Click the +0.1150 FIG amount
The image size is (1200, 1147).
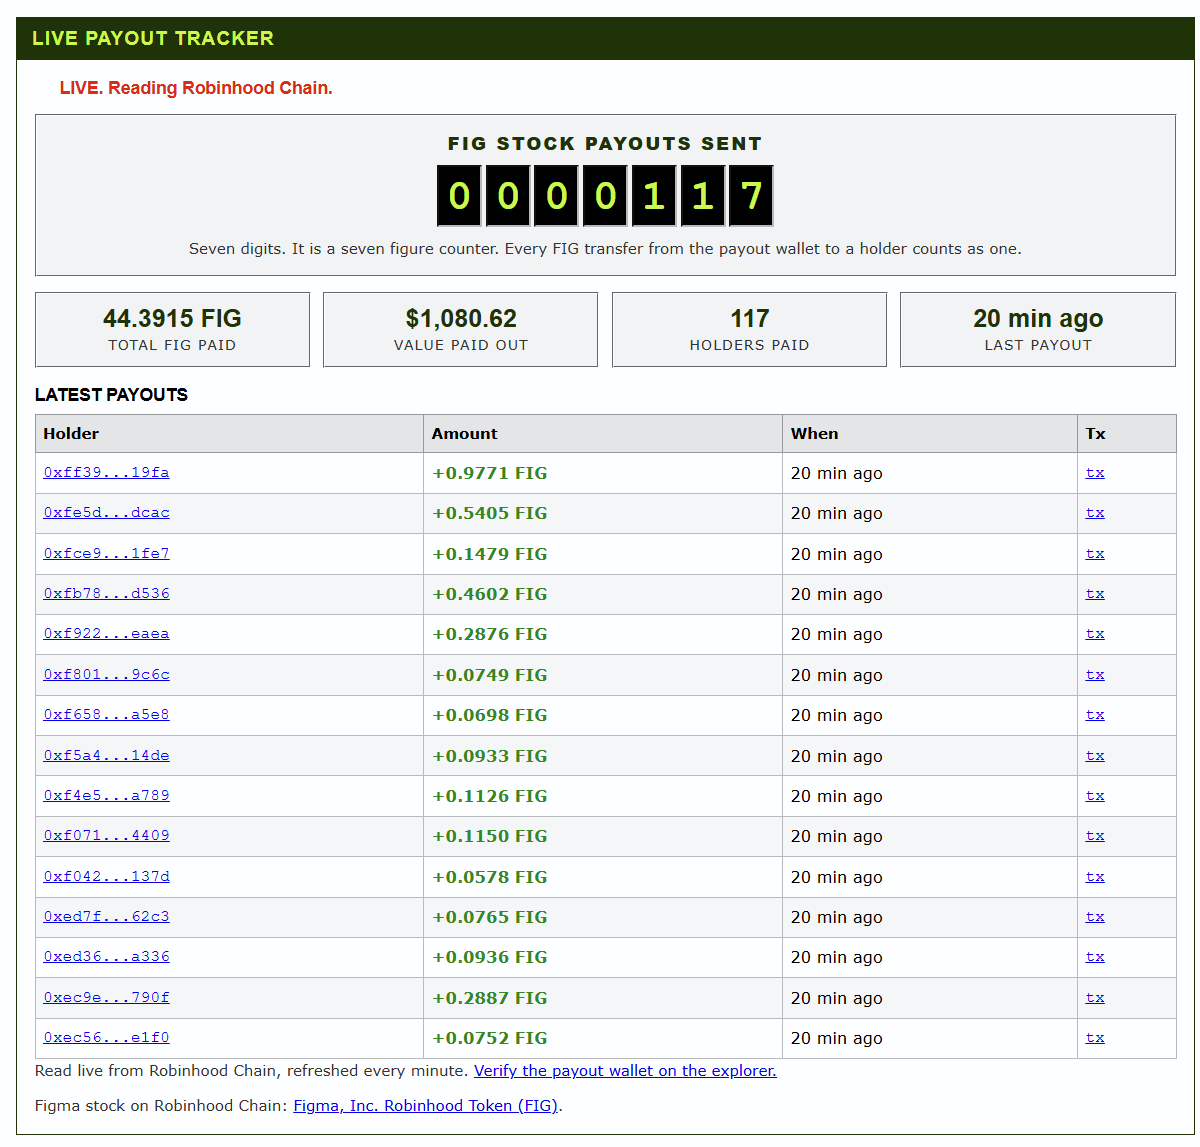(490, 836)
